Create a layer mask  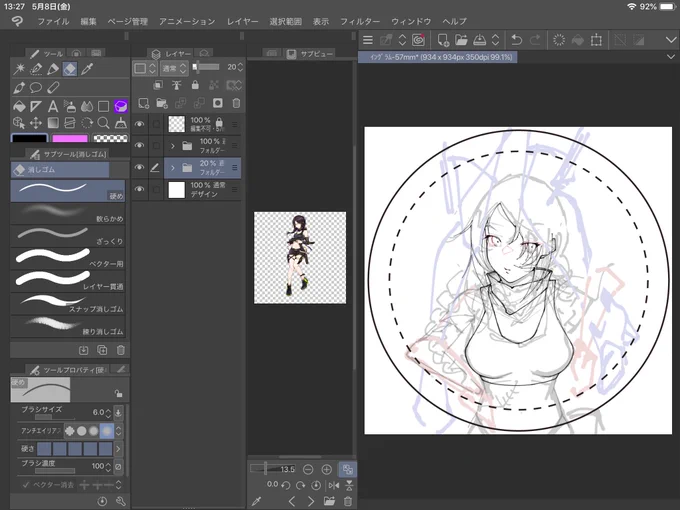coord(218,103)
